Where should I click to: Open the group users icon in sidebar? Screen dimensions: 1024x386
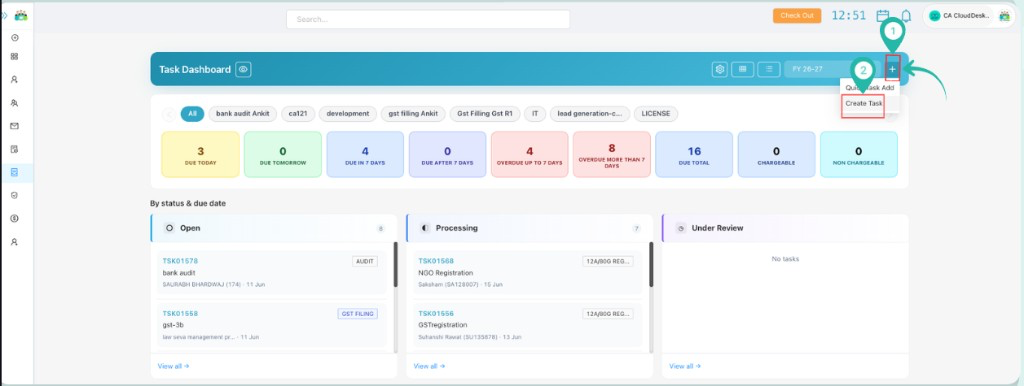coord(14,103)
